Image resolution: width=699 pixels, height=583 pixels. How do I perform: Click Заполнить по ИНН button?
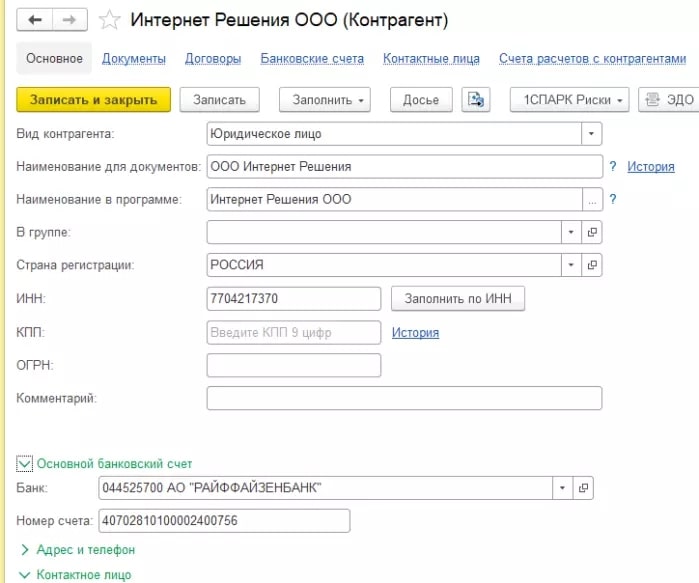(x=458, y=299)
